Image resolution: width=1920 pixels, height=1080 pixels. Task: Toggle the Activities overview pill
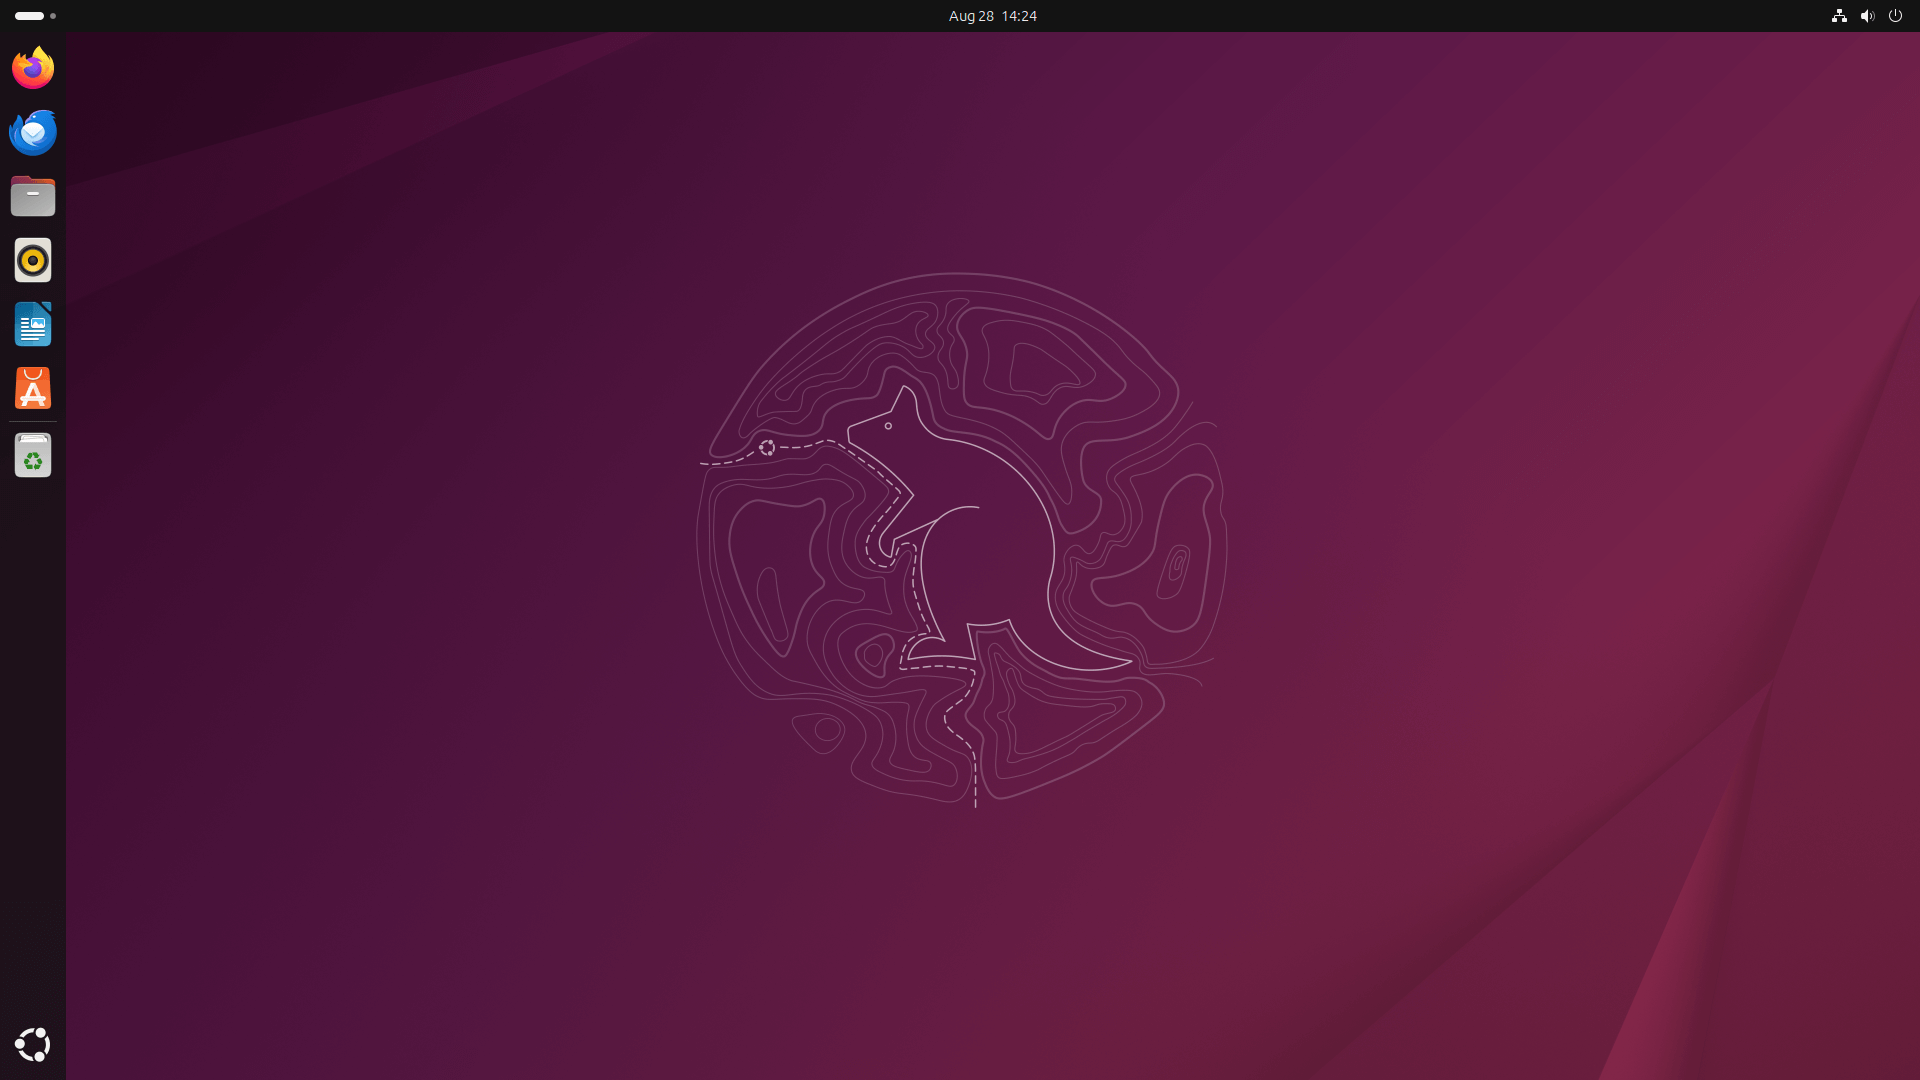[29, 16]
